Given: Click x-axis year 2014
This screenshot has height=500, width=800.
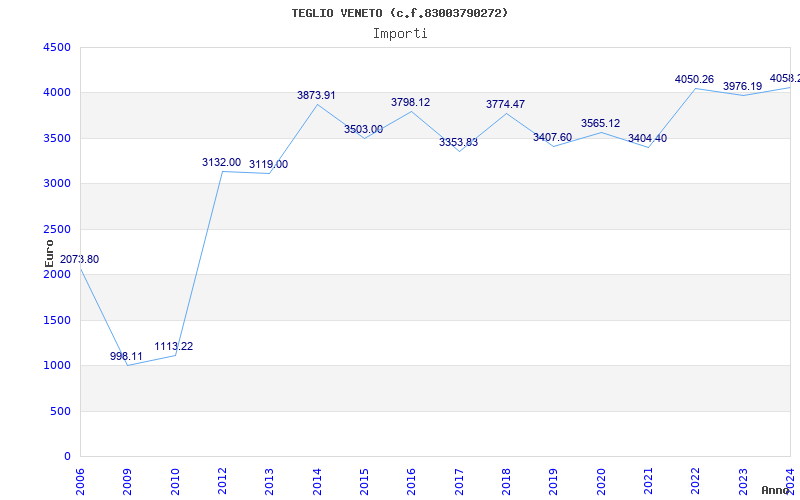Looking at the screenshot, I should click(x=317, y=482).
